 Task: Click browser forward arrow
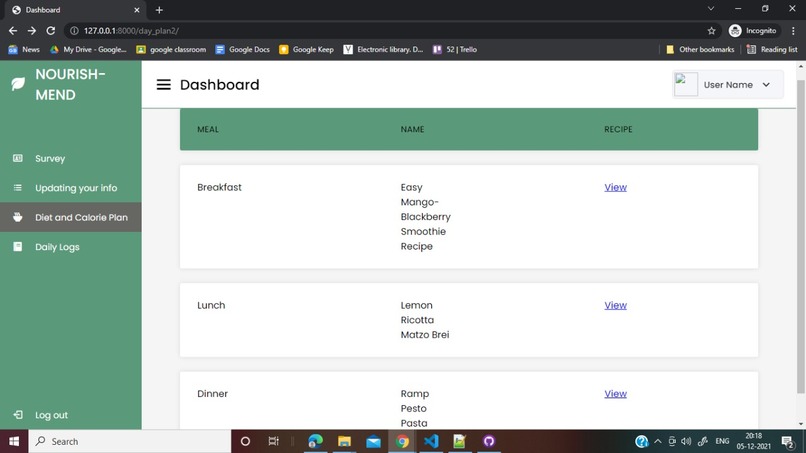click(32, 31)
